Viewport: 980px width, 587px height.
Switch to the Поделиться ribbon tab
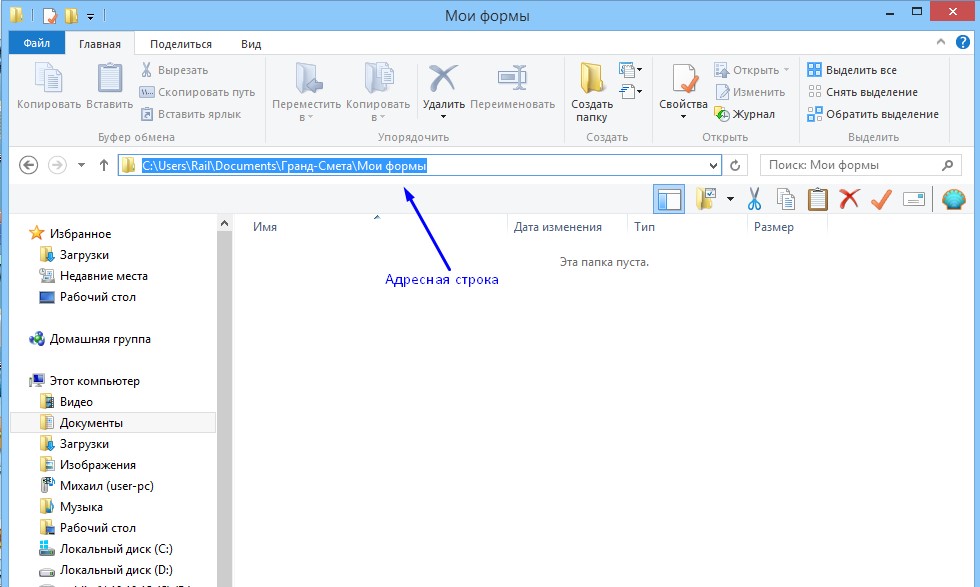pyautogui.click(x=181, y=44)
